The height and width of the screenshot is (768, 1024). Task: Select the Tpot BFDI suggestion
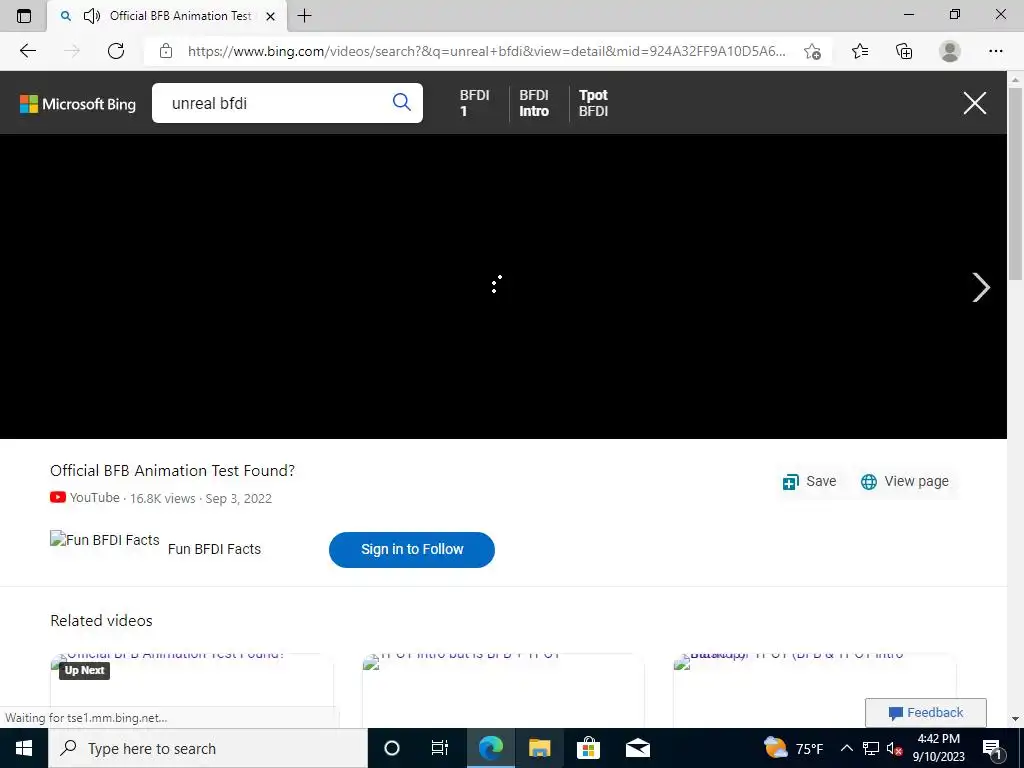point(593,103)
